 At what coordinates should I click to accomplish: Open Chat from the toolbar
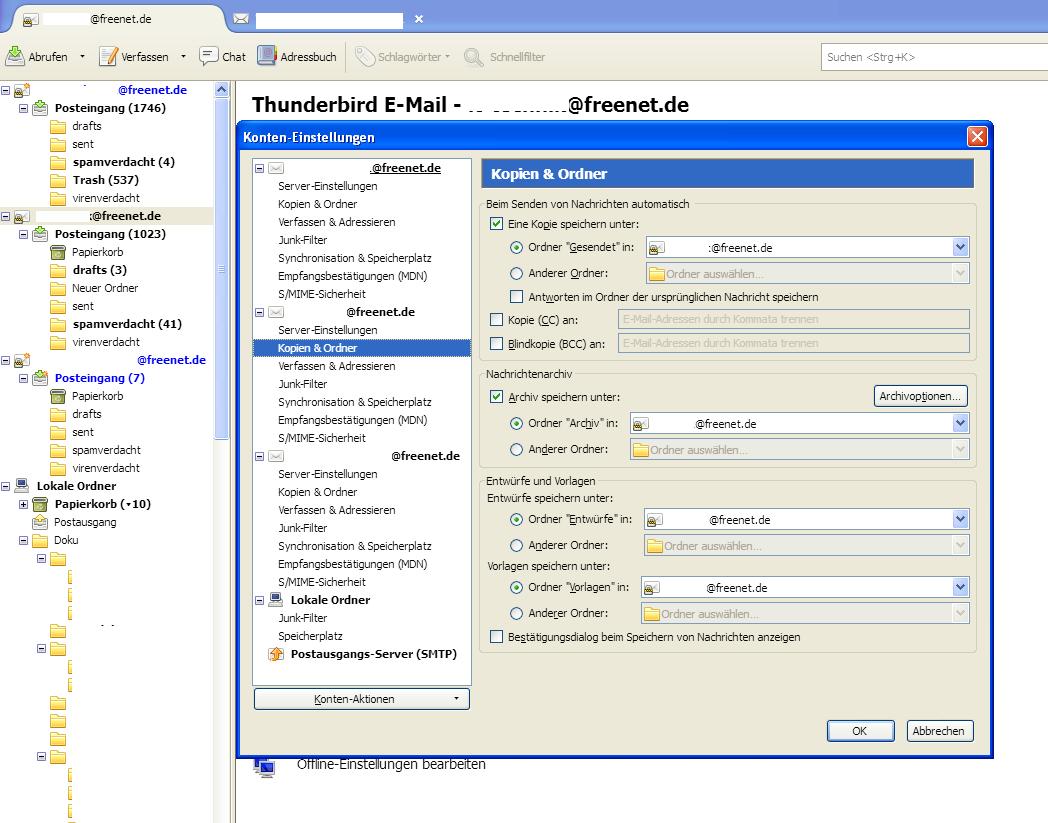pos(223,56)
